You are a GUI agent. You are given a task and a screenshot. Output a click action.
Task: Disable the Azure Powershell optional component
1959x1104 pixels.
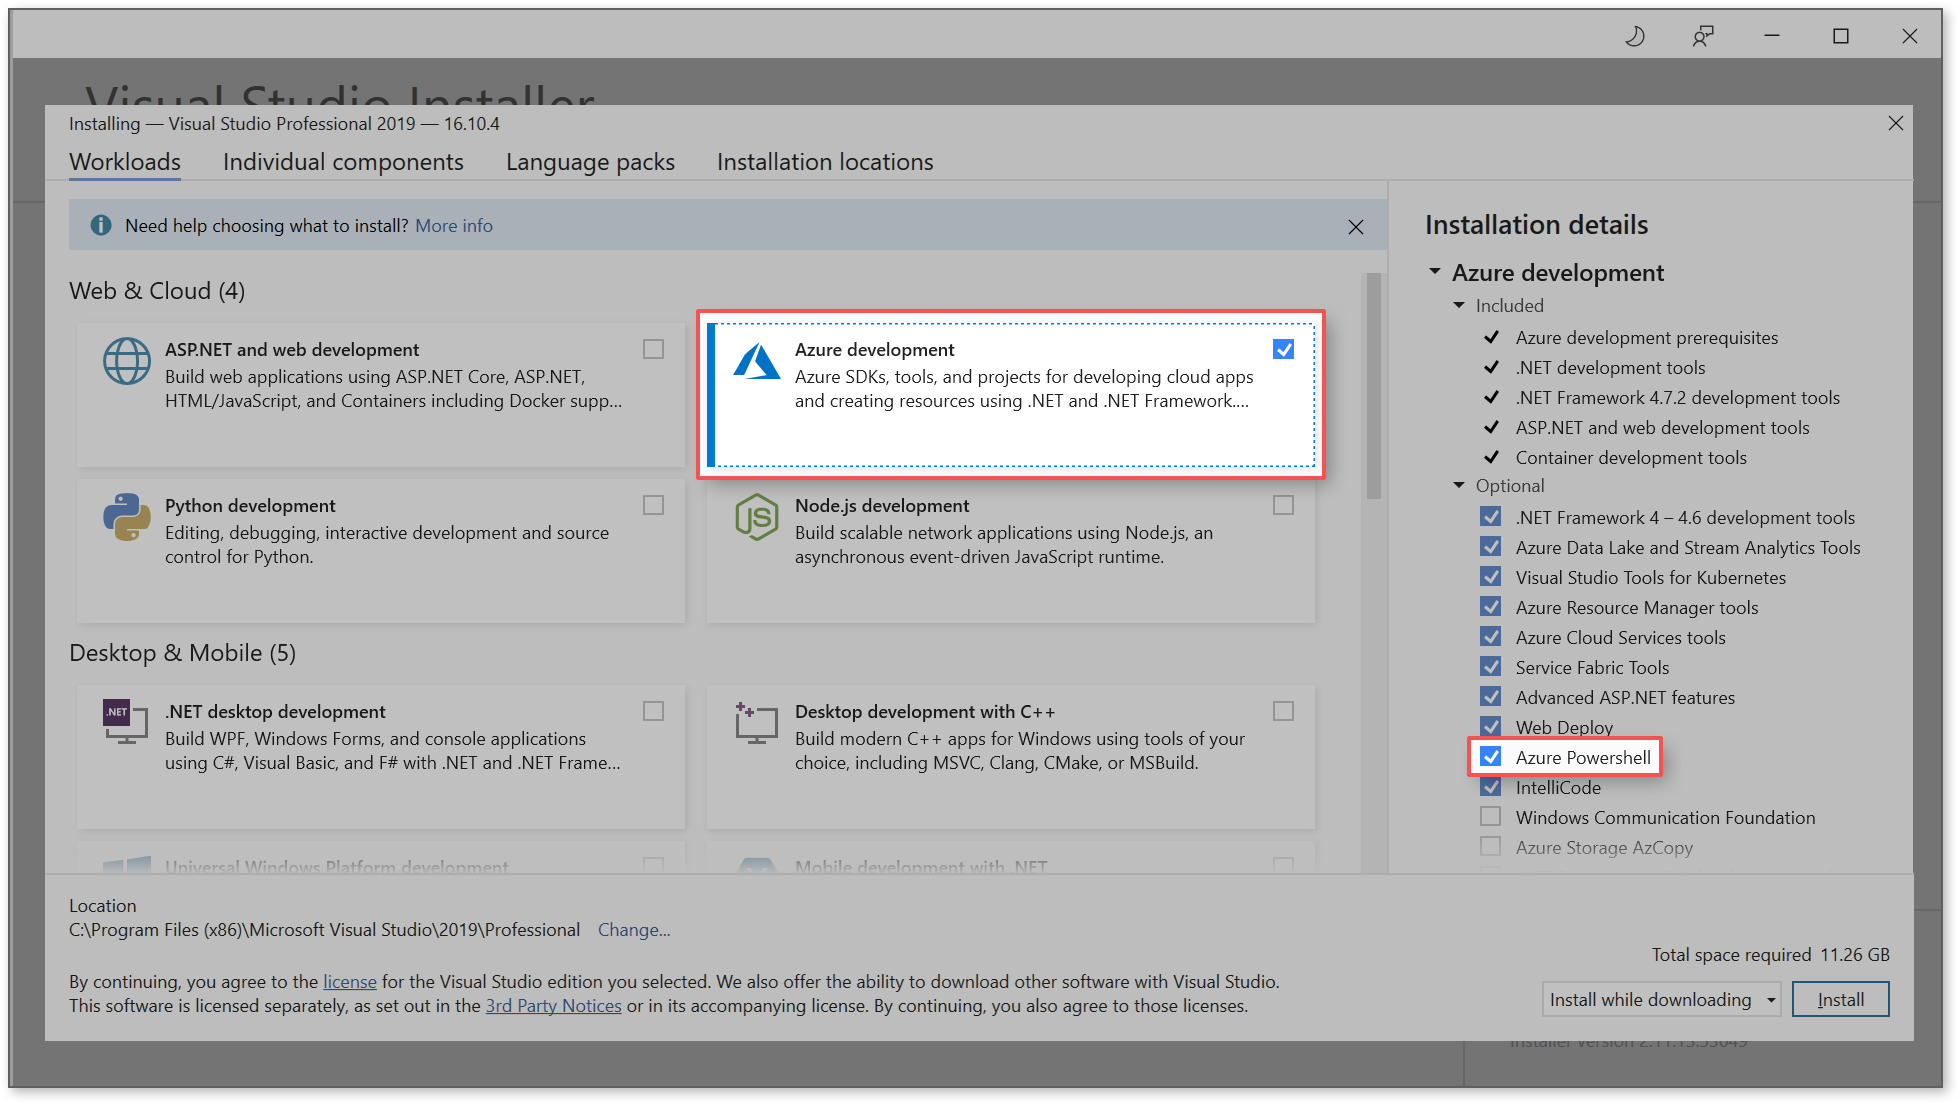[x=1491, y=757]
